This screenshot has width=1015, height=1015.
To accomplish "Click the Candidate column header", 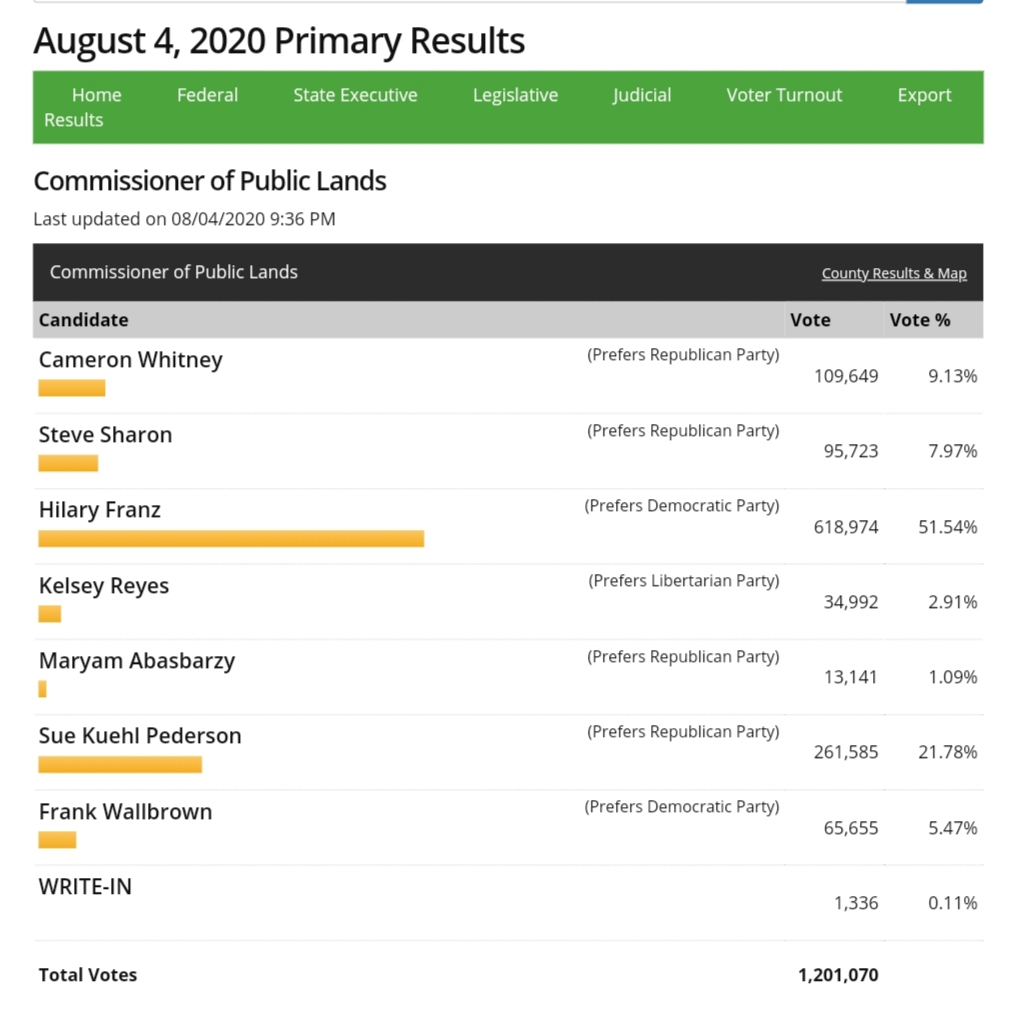I will coord(84,320).
